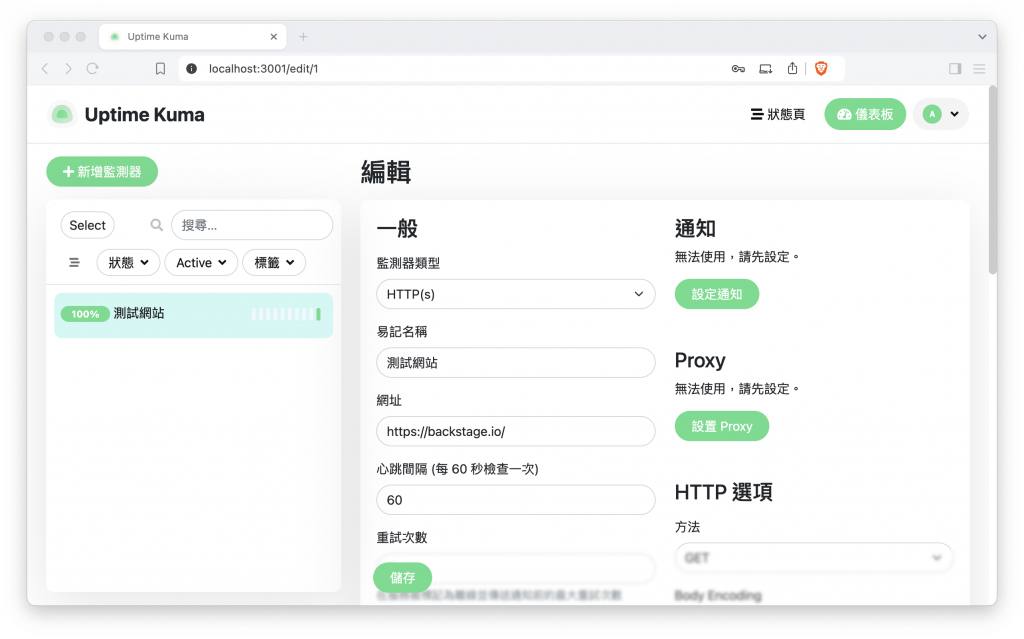Go to the 儀表板 dashboard
The width and height of the screenshot is (1024, 639).
tap(865, 114)
